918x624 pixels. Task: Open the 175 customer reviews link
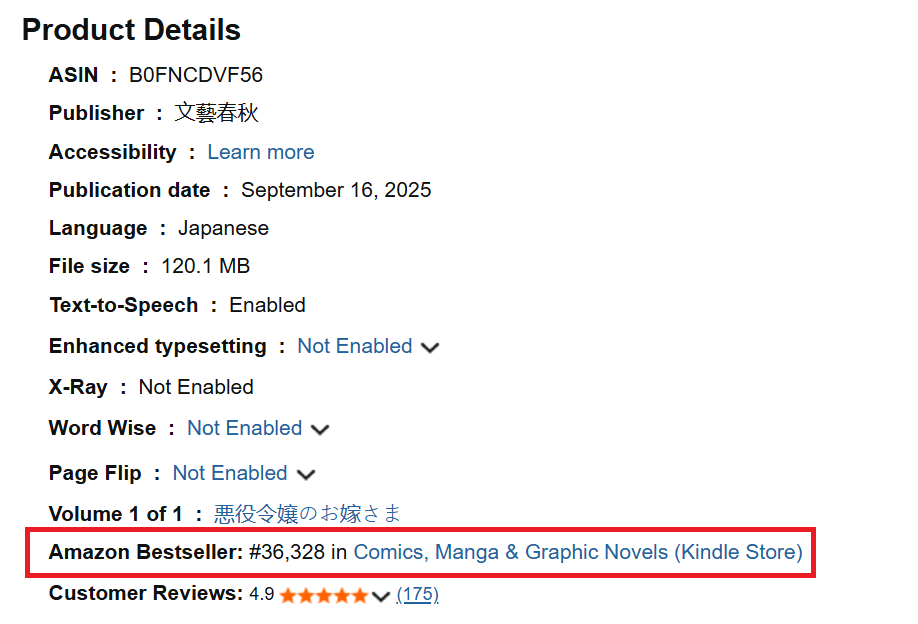[x=417, y=594]
